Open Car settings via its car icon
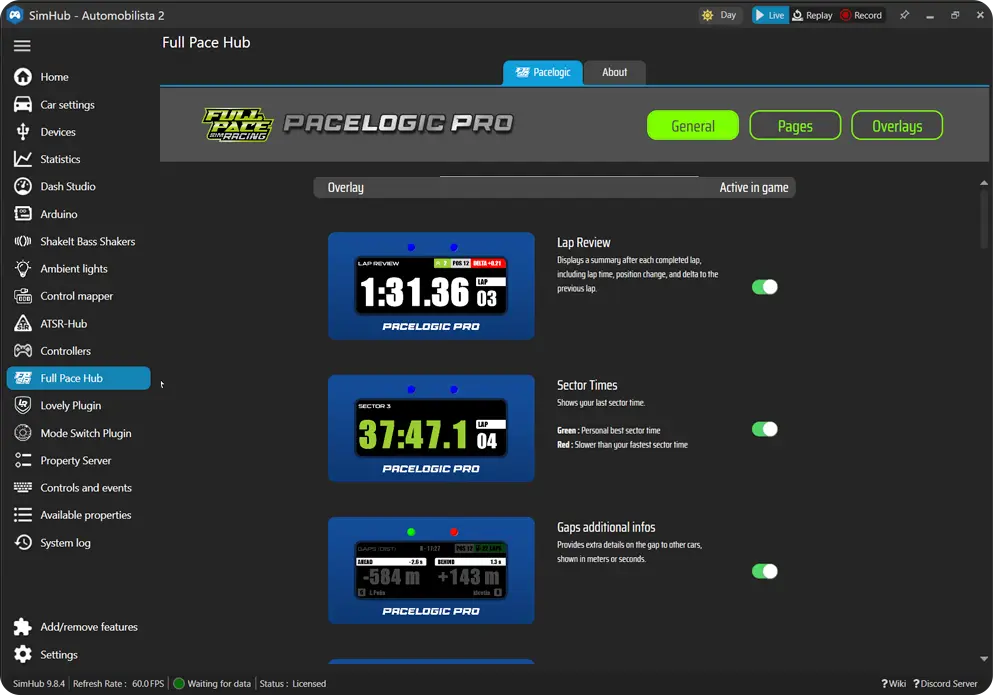The height and width of the screenshot is (695, 993). 23,105
